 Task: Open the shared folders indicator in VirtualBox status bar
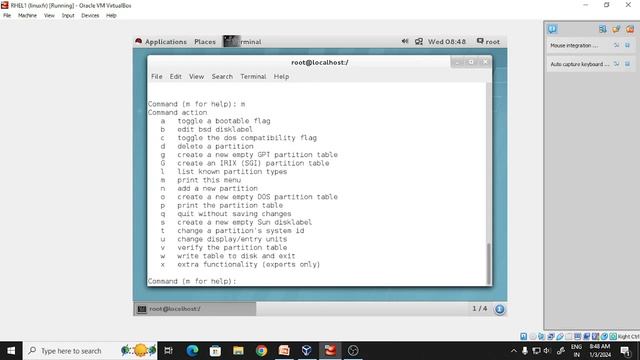(569, 336)
